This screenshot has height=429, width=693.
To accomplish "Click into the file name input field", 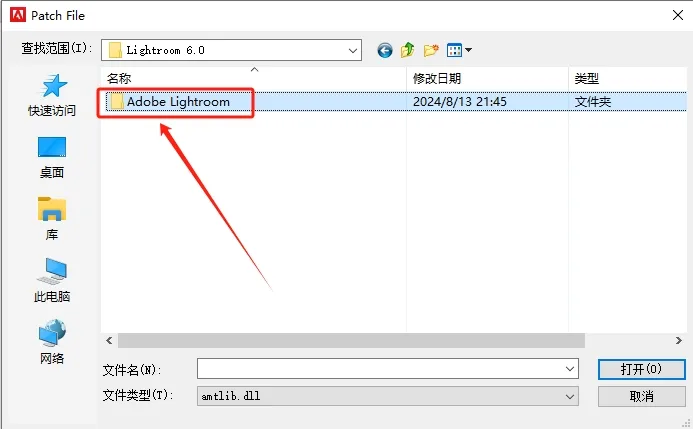I will 380,369.
